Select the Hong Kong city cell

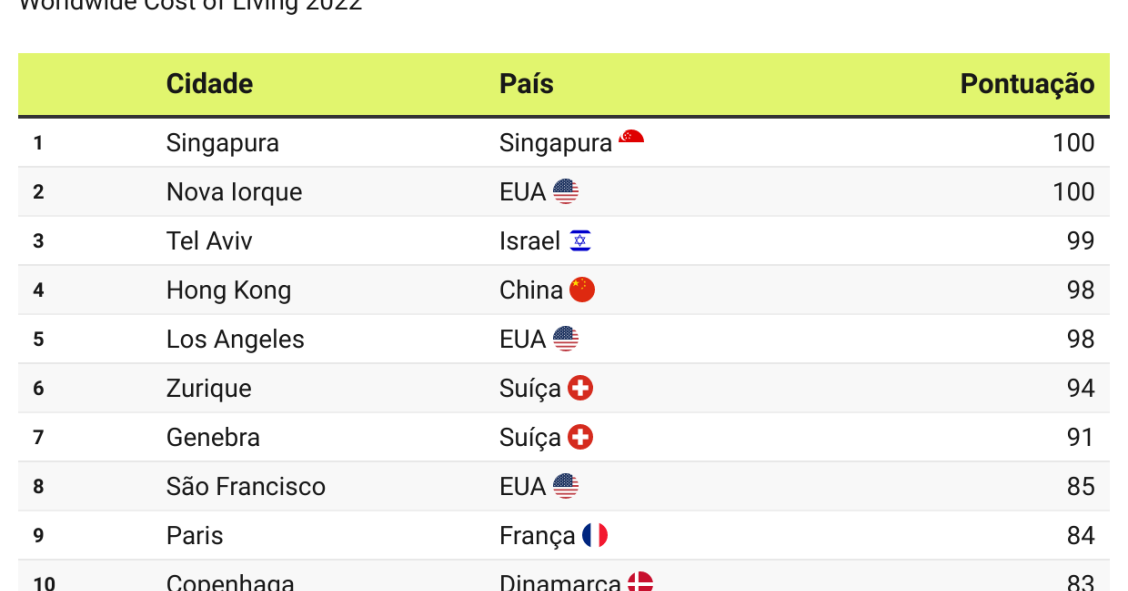228,290
